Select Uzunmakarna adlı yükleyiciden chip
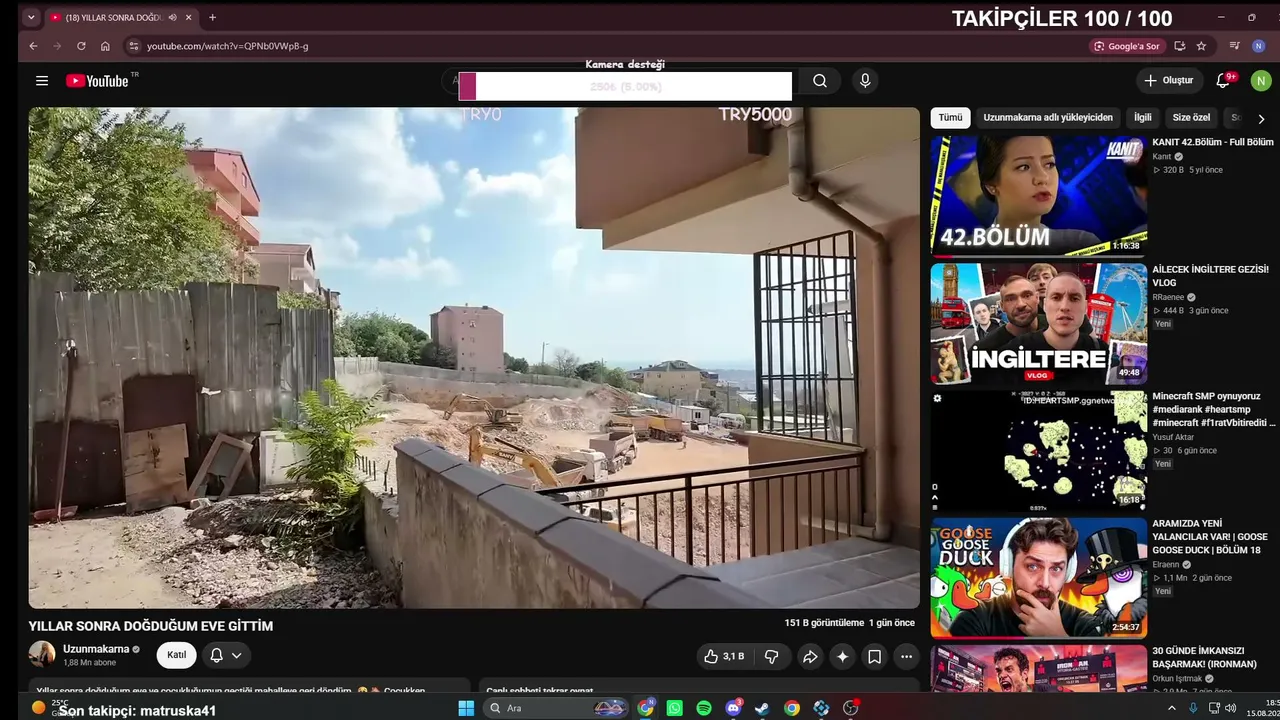Screen dimensions: 1280x720 (1048, 118)
